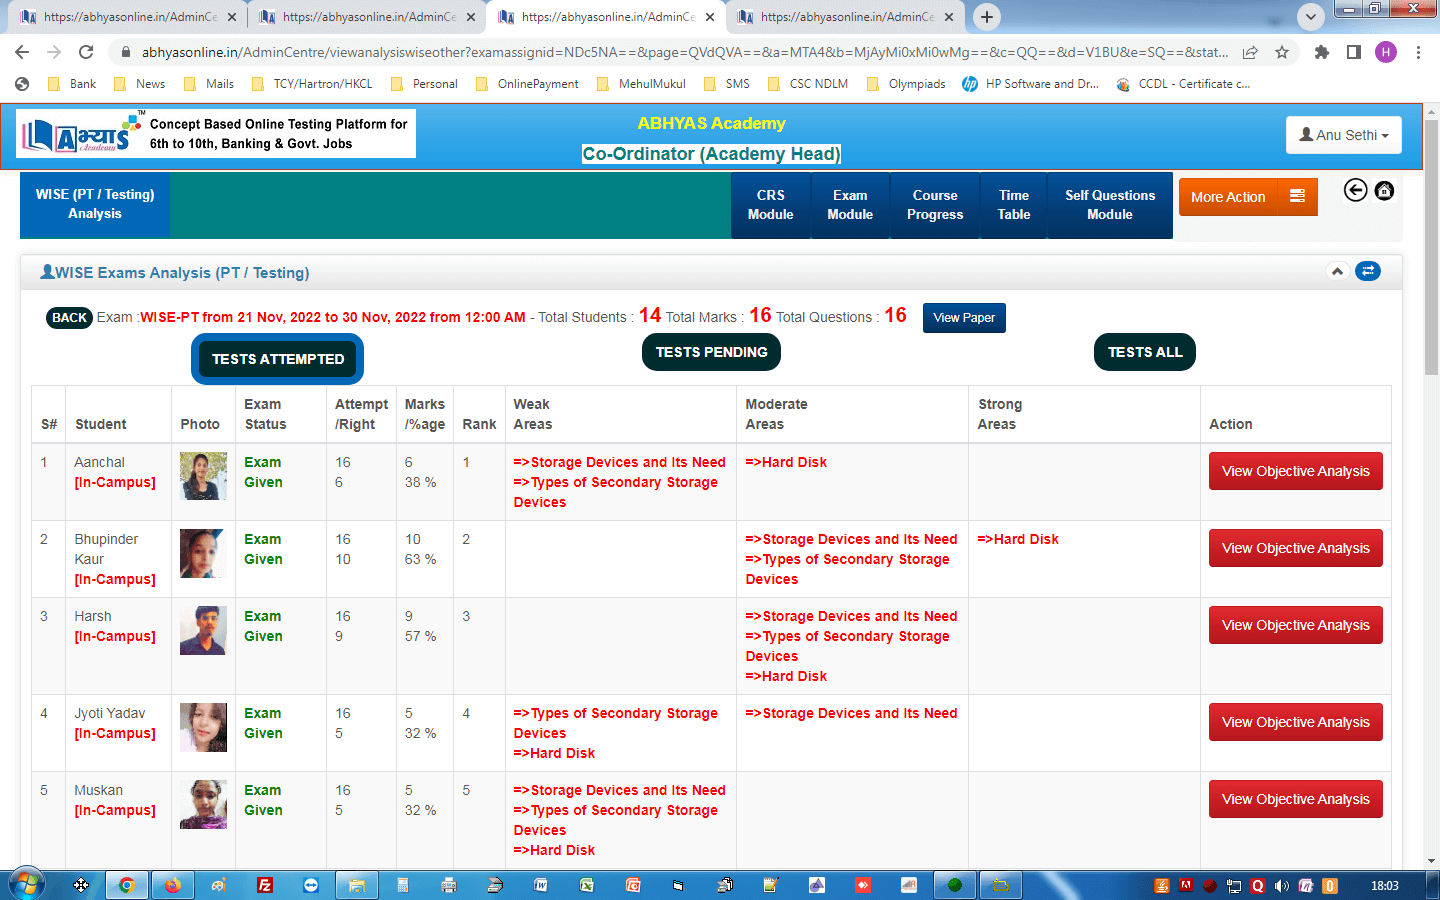Viewport: 1440px width, 900px height.
Task: Switch to the TESTS PENDING tab
Action: pos(711,352)
